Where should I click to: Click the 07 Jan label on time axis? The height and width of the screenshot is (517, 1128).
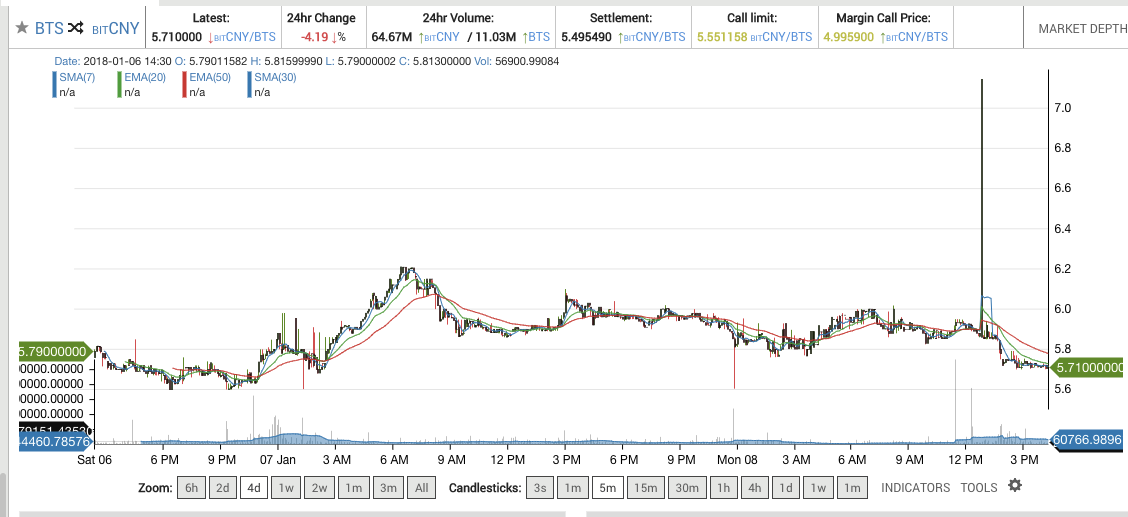(278, 459)
